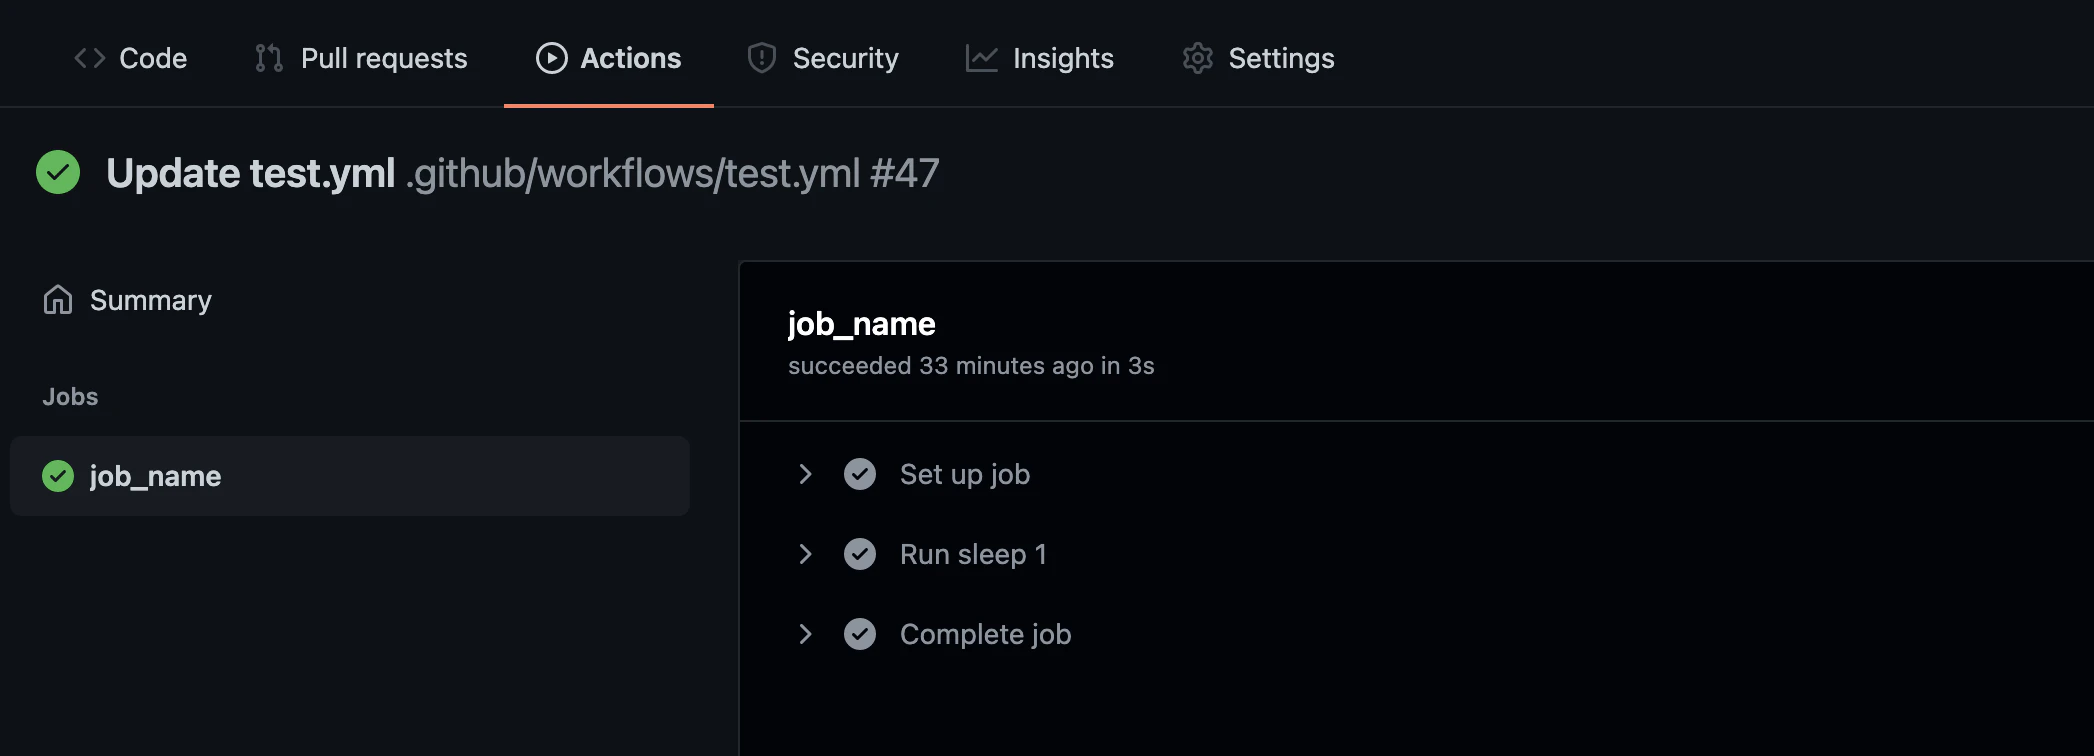Viewport: 2094px width, 756px height.
Task: Click the Pull requests branch icon
Action: [x=269, y=58]
